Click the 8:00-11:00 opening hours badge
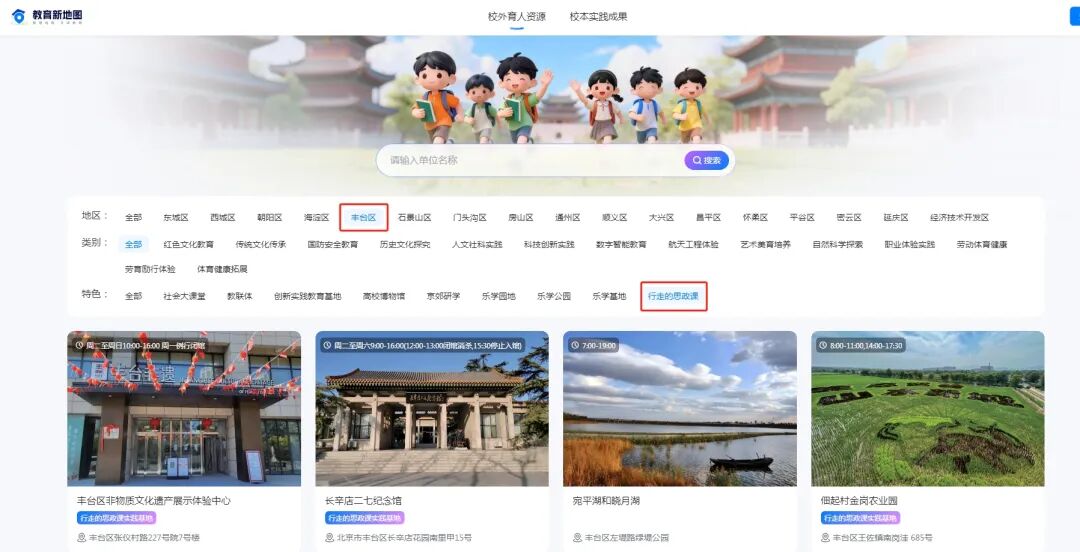1080x552 pixels. coord(860,345)
